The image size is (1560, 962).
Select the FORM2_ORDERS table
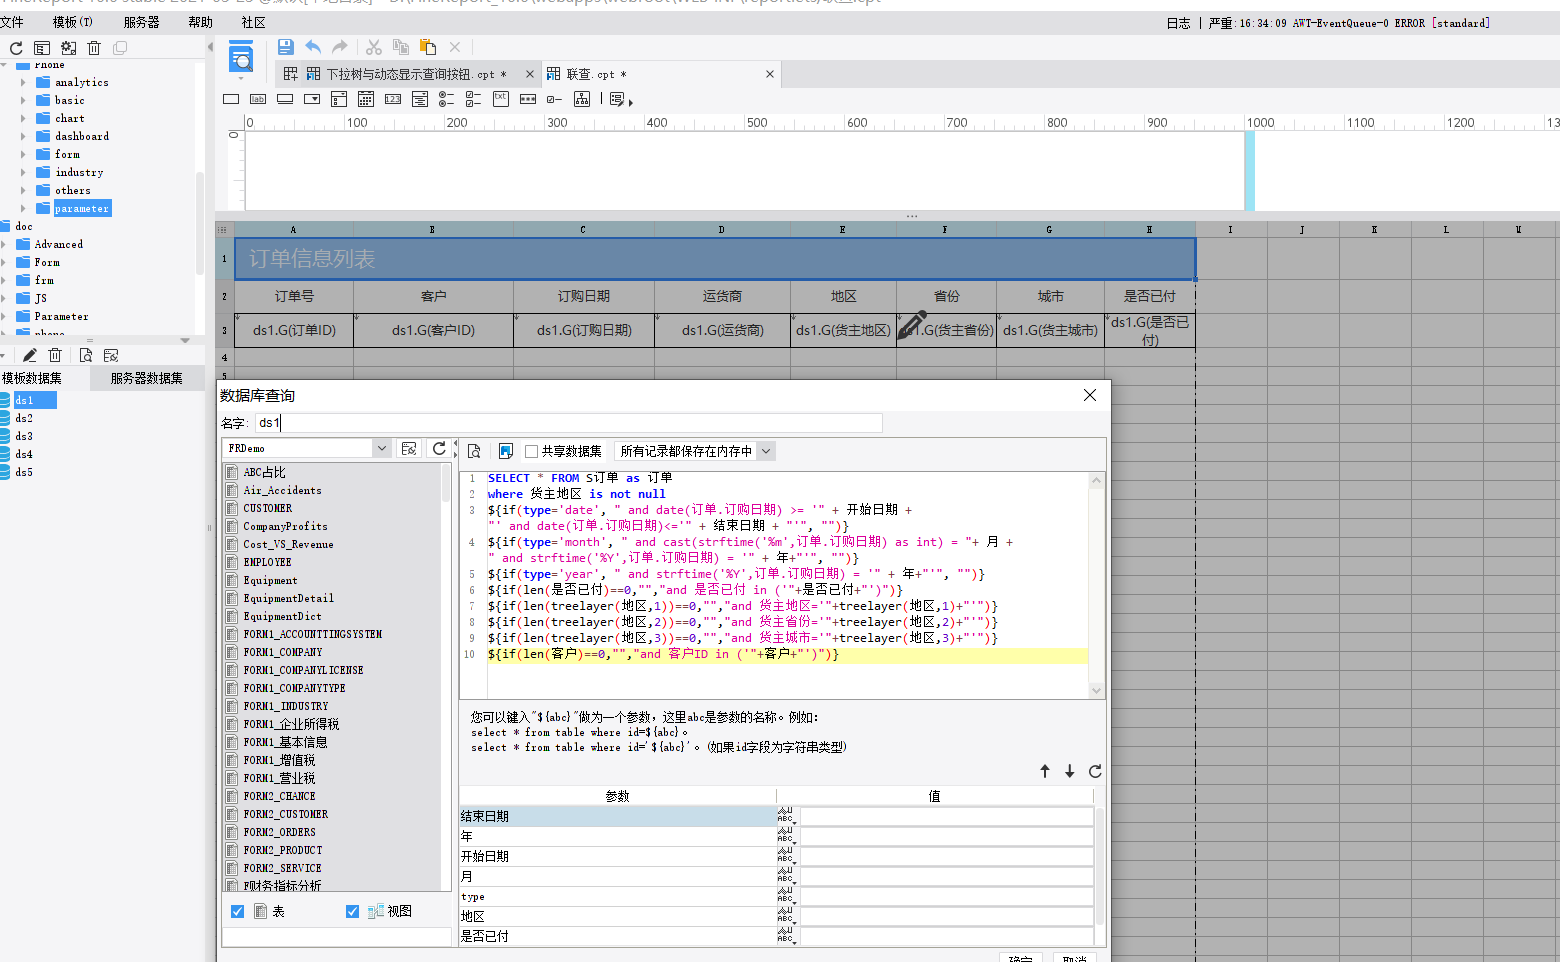click(x=279, y=832)
